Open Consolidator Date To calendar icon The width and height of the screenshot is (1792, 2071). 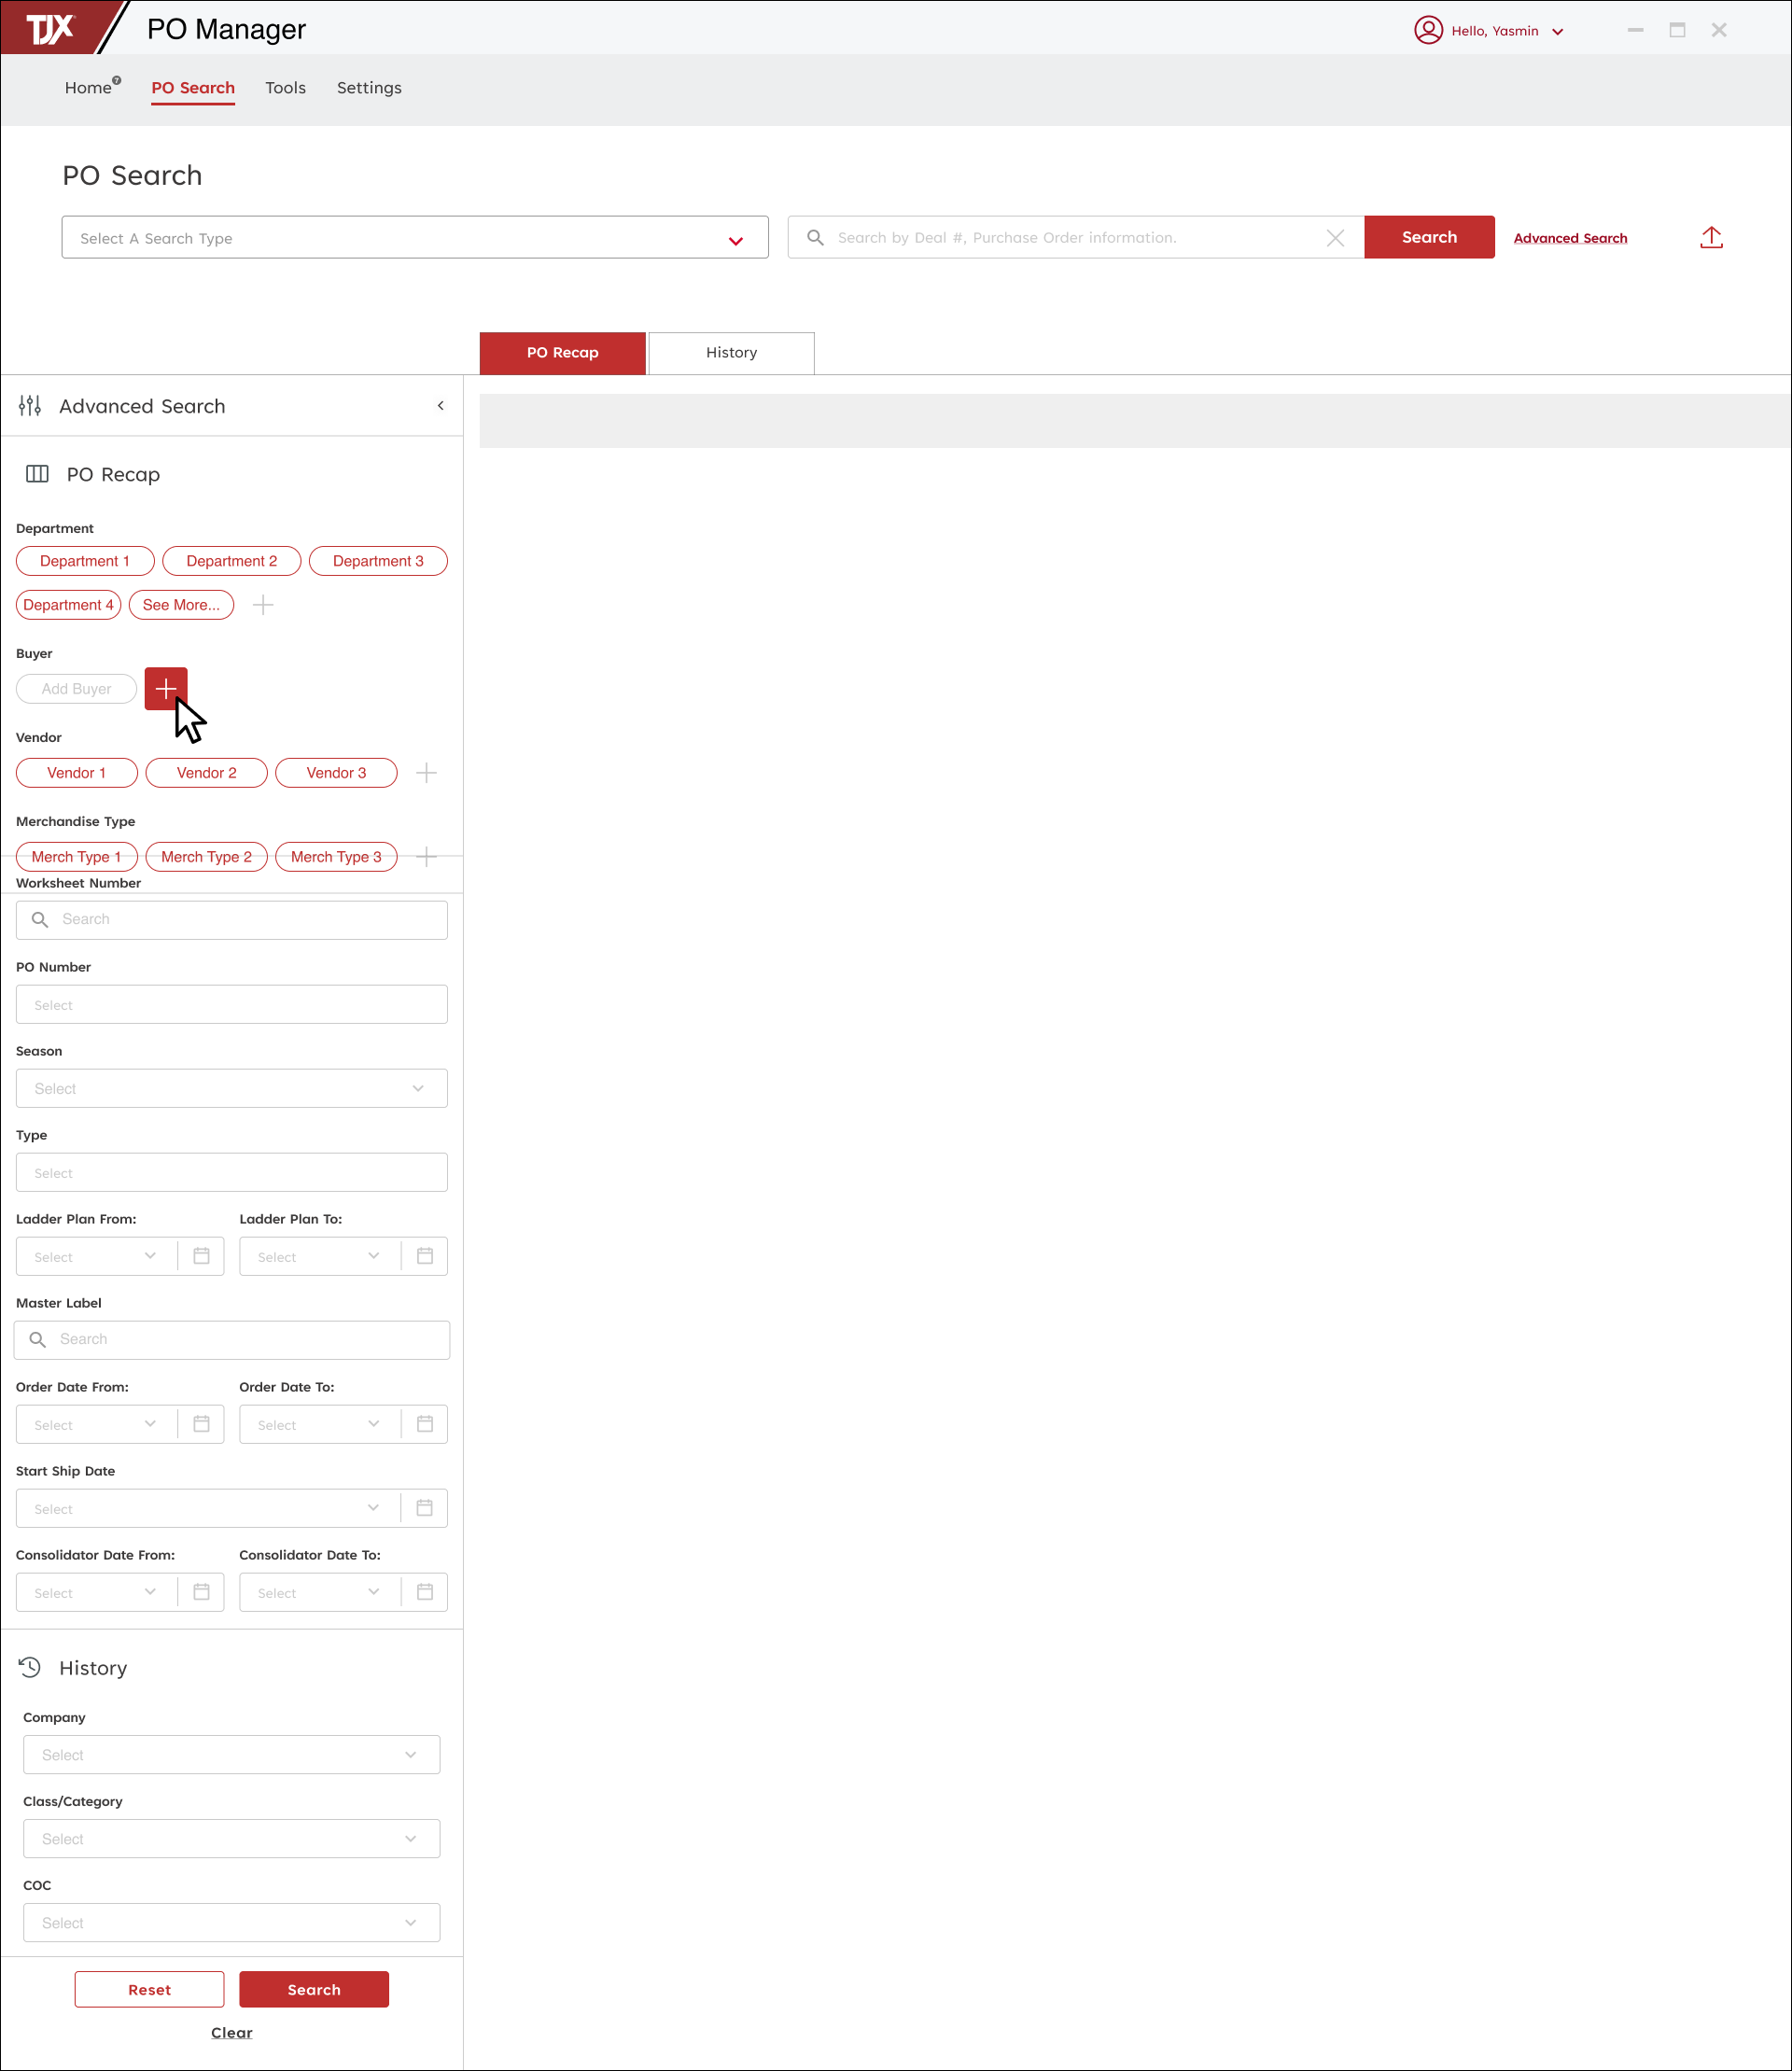(425, 1592)
